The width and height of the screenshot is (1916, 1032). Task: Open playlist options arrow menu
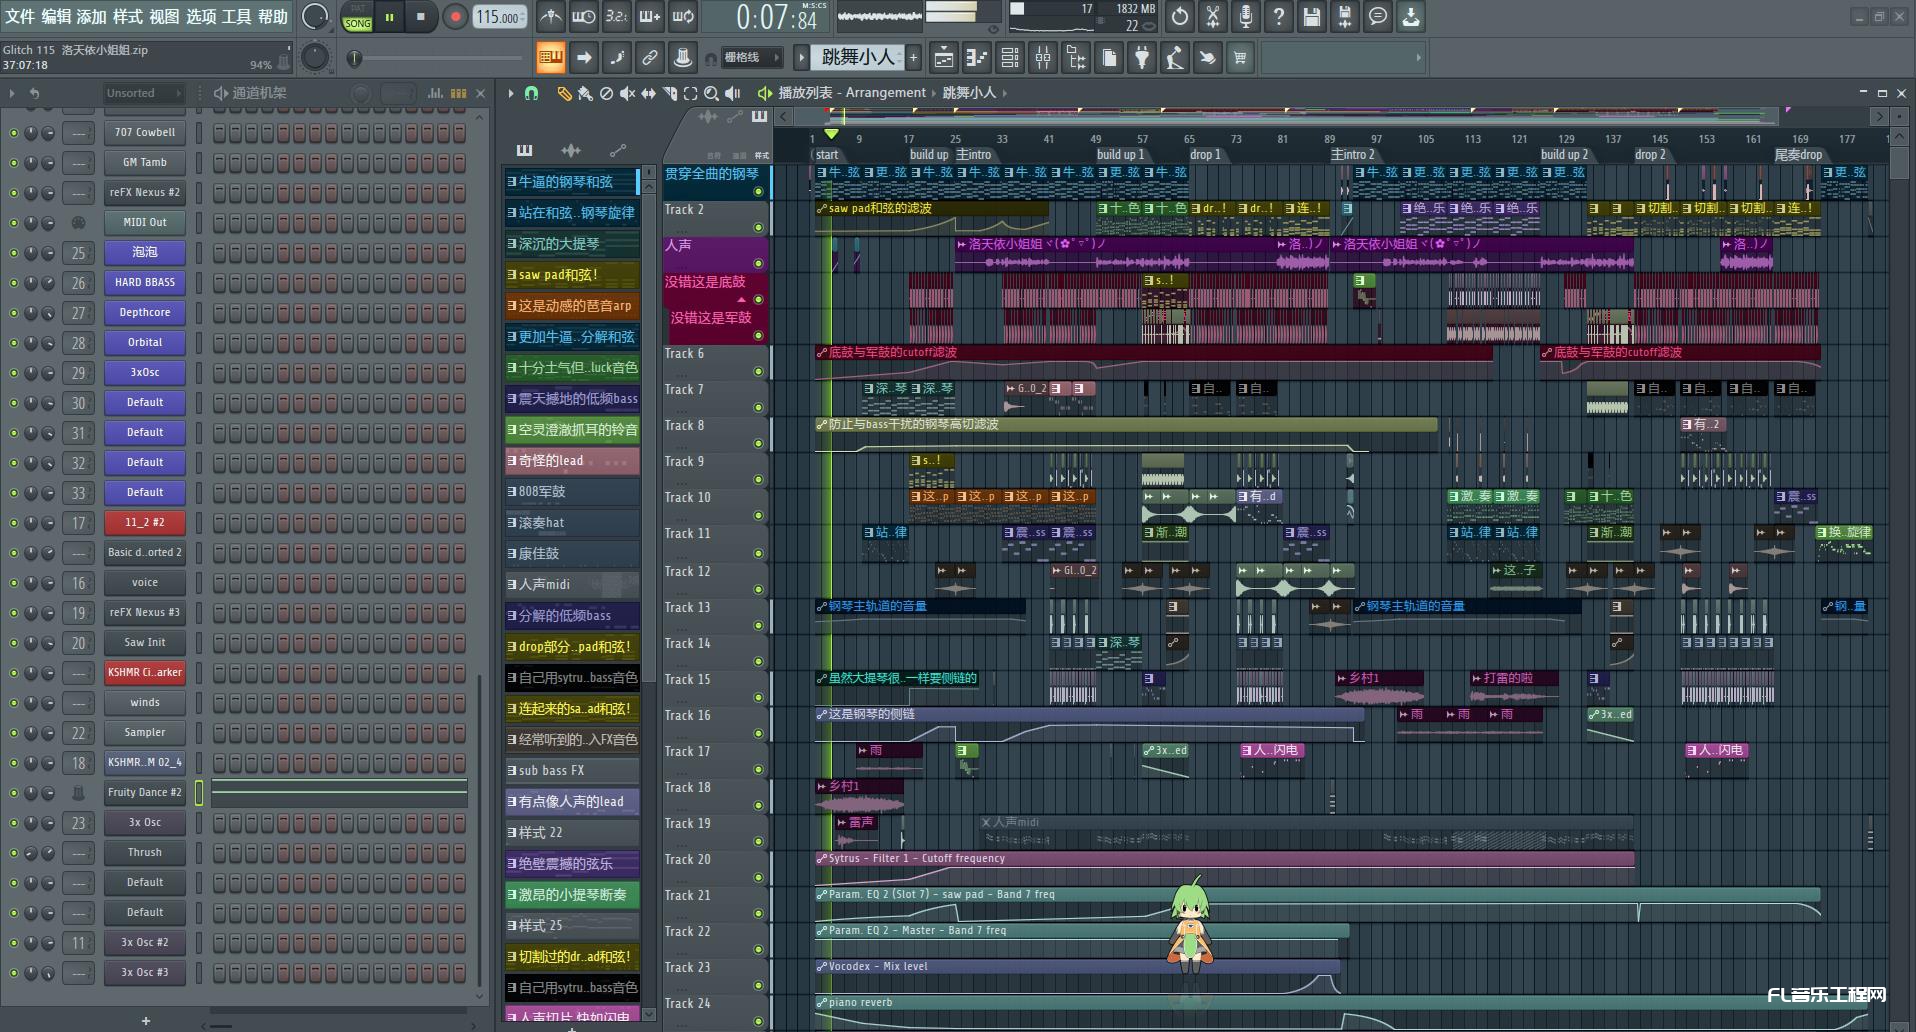511,93
